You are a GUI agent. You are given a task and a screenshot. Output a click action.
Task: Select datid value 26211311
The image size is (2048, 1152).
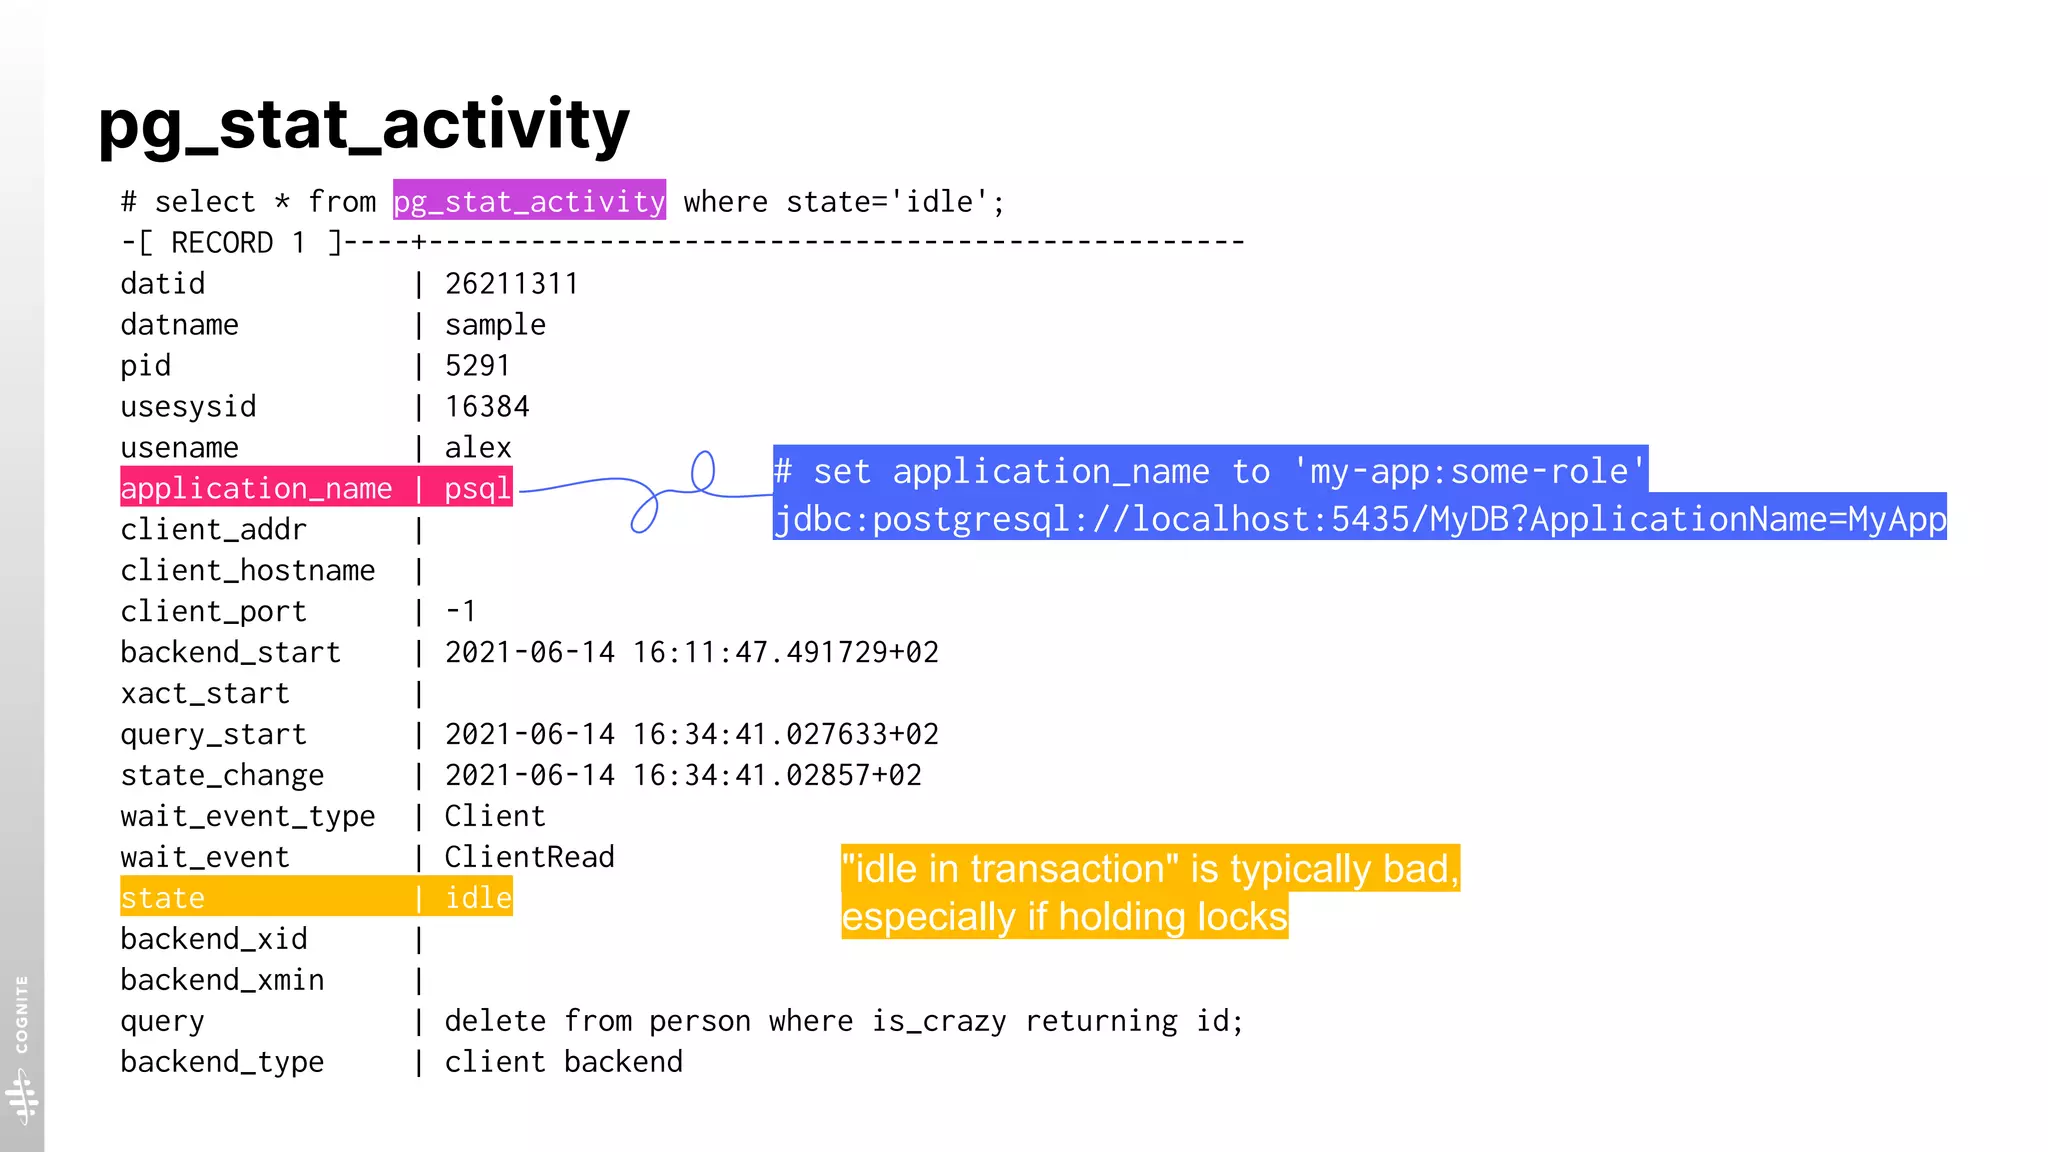pos(511,284)
